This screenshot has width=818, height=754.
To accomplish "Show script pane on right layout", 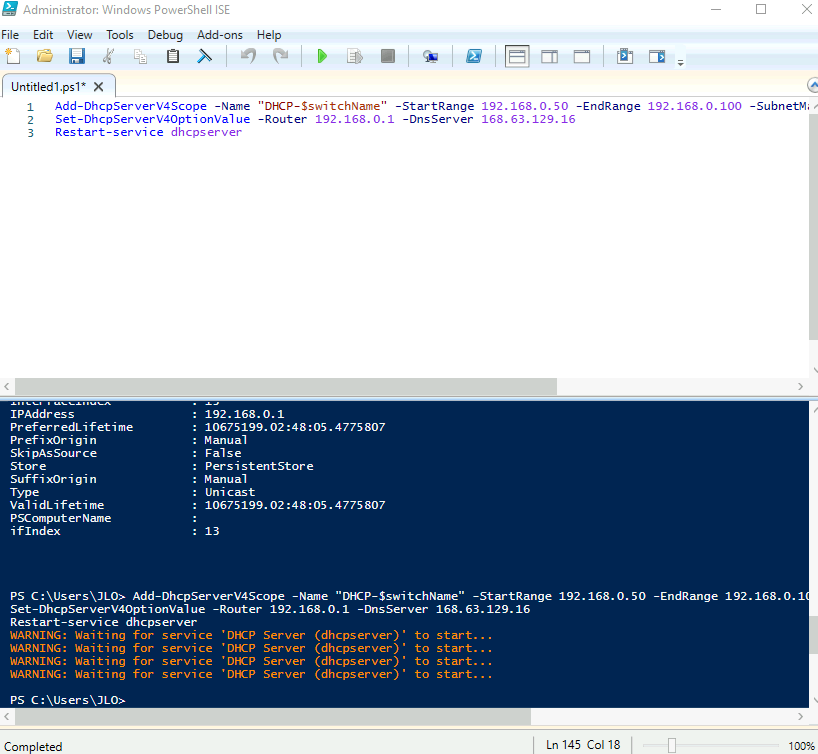I will pos(549,56).
